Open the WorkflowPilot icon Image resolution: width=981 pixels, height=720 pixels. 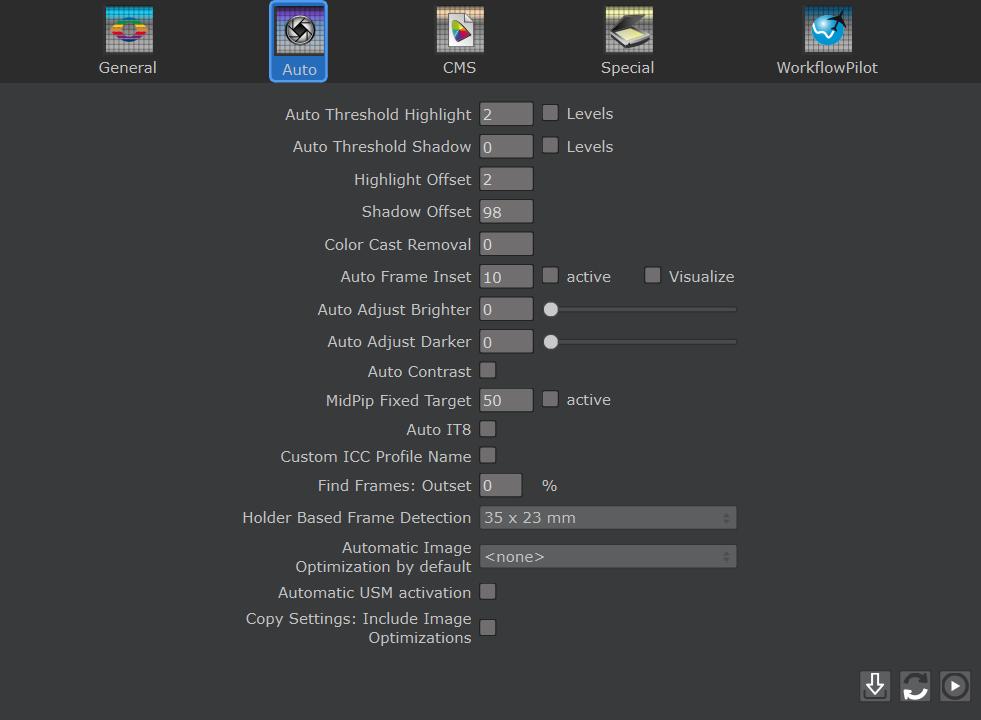tap(827, 31)
